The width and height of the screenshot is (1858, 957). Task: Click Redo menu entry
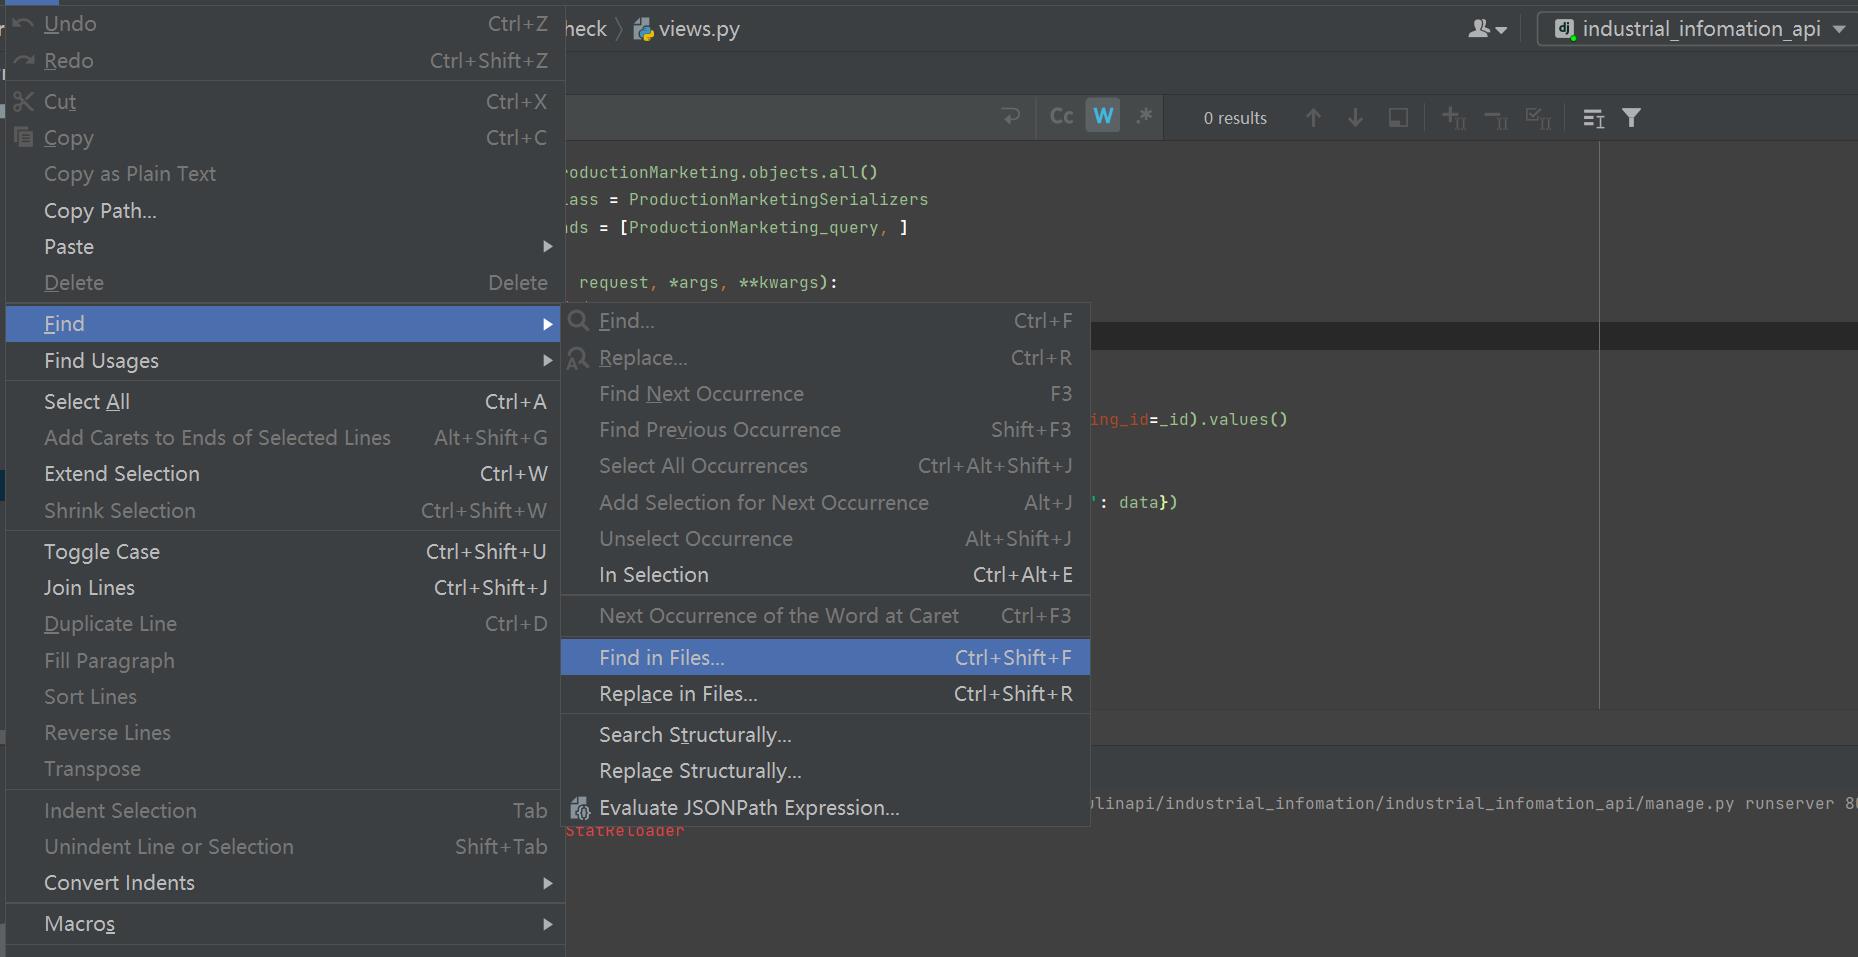pos(282,61)
